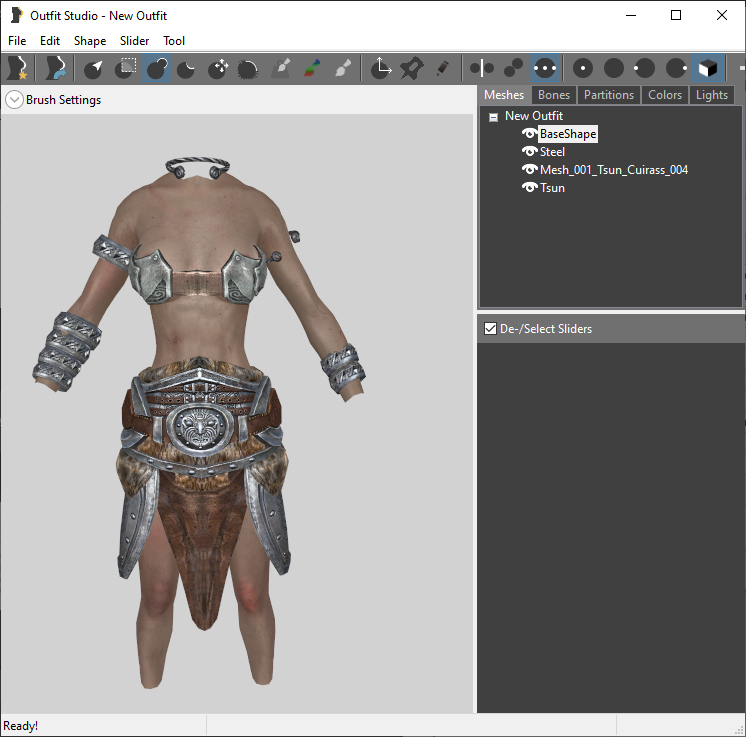This screenshot has height=737, width=746.
Task: Expand the Brush Settings chevron
Action: [x=14, y=99]
